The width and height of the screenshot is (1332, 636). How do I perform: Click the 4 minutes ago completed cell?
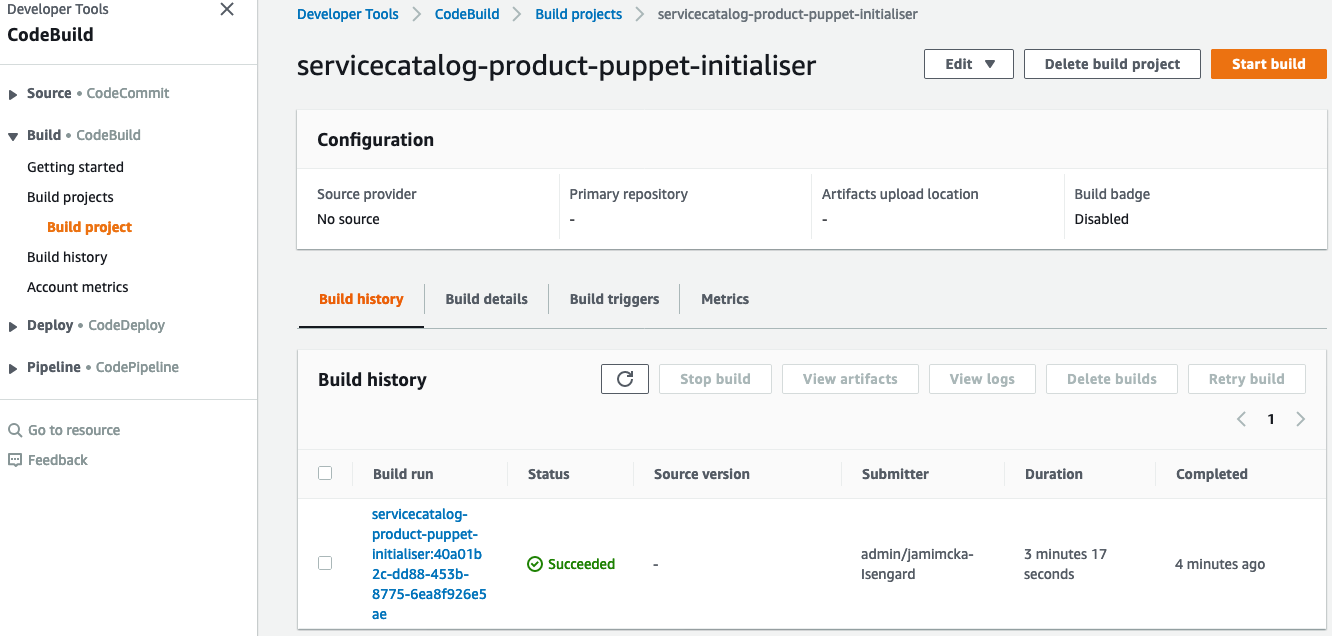(x=1220, y=564)
